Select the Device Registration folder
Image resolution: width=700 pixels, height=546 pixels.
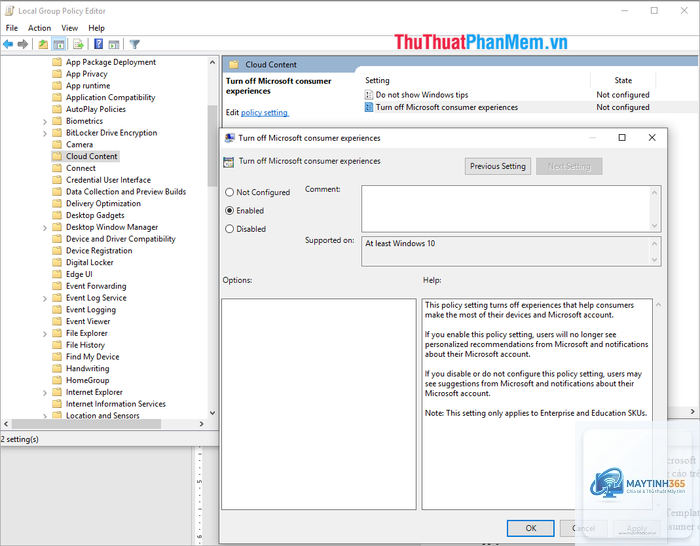point(99,250)
